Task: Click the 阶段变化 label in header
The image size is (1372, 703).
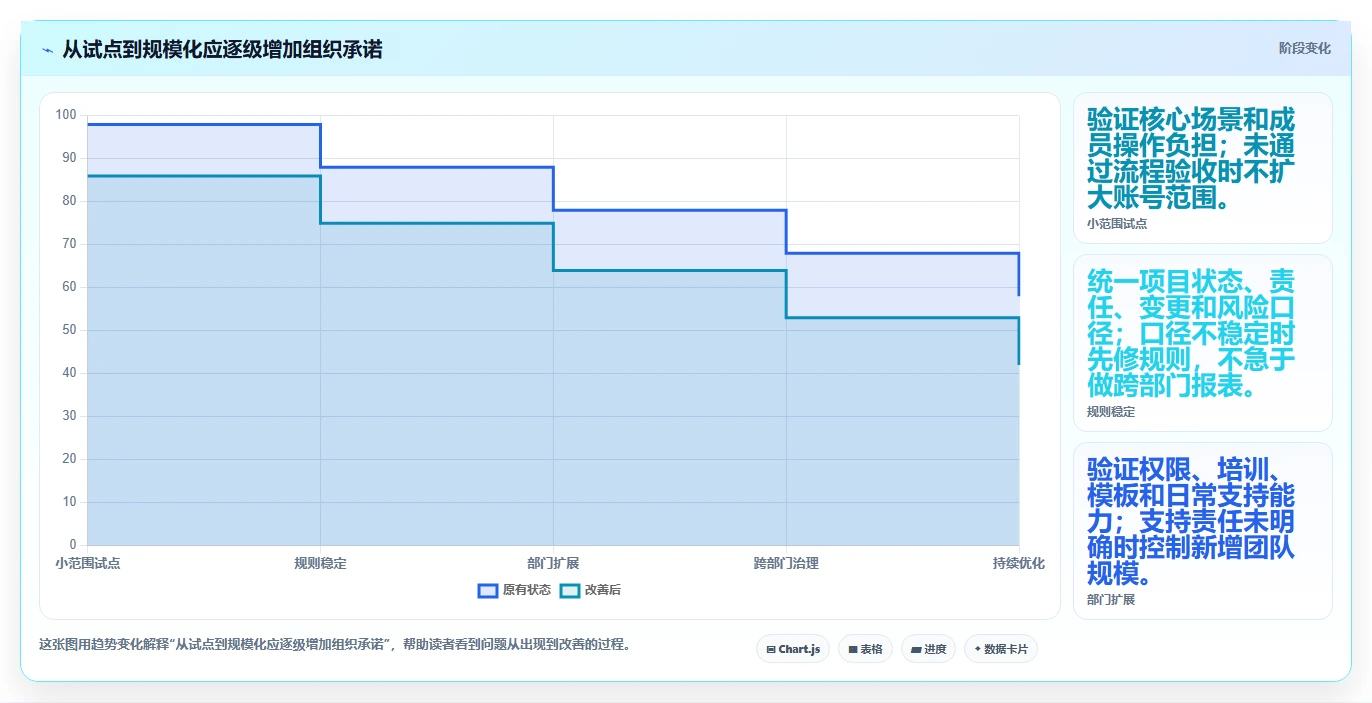Action: tap(1304, 48)
